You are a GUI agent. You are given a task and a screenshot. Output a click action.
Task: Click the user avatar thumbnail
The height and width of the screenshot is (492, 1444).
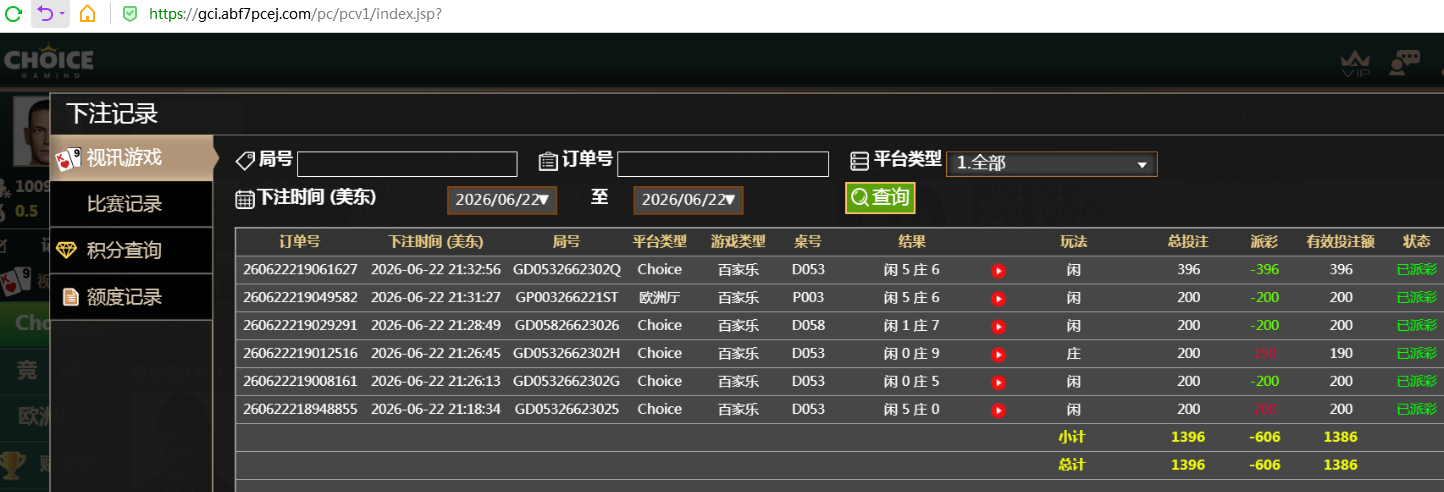pos(30,133)
